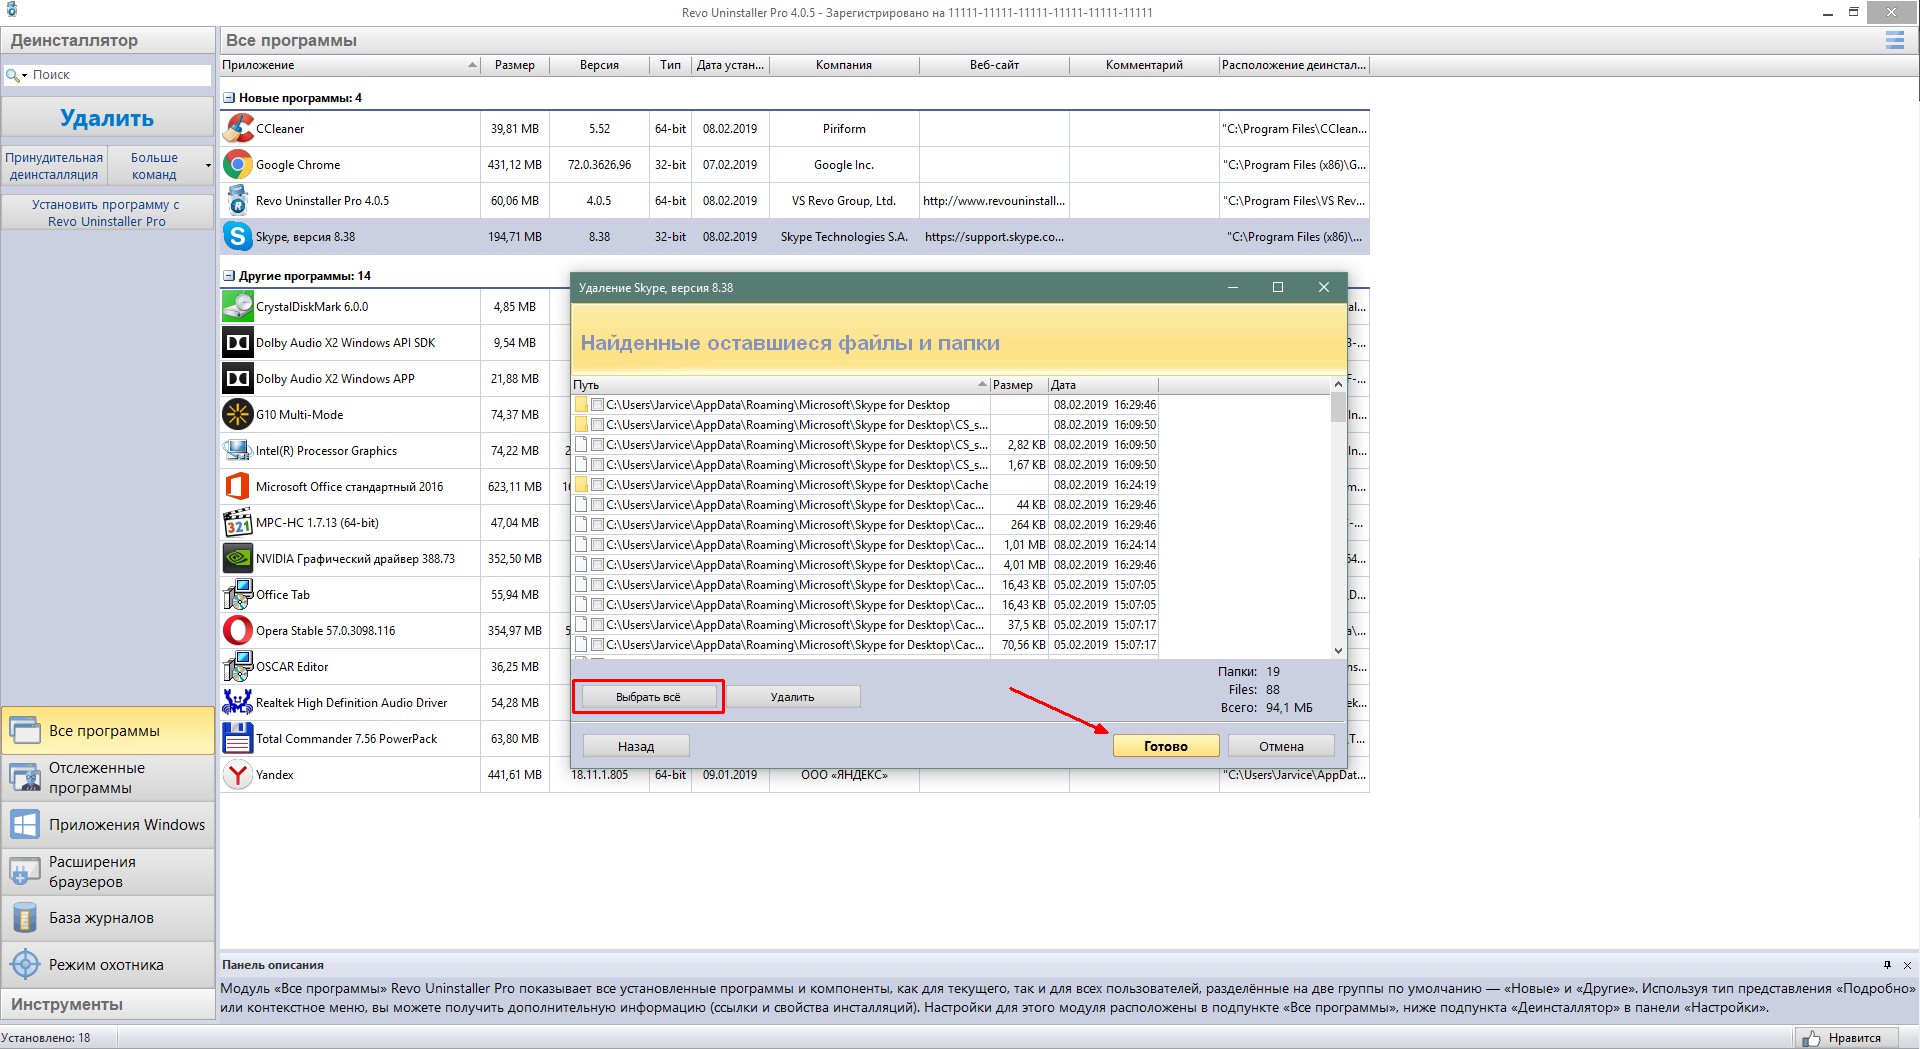Collapse the Другие программы: 14 group

(229, 276)
